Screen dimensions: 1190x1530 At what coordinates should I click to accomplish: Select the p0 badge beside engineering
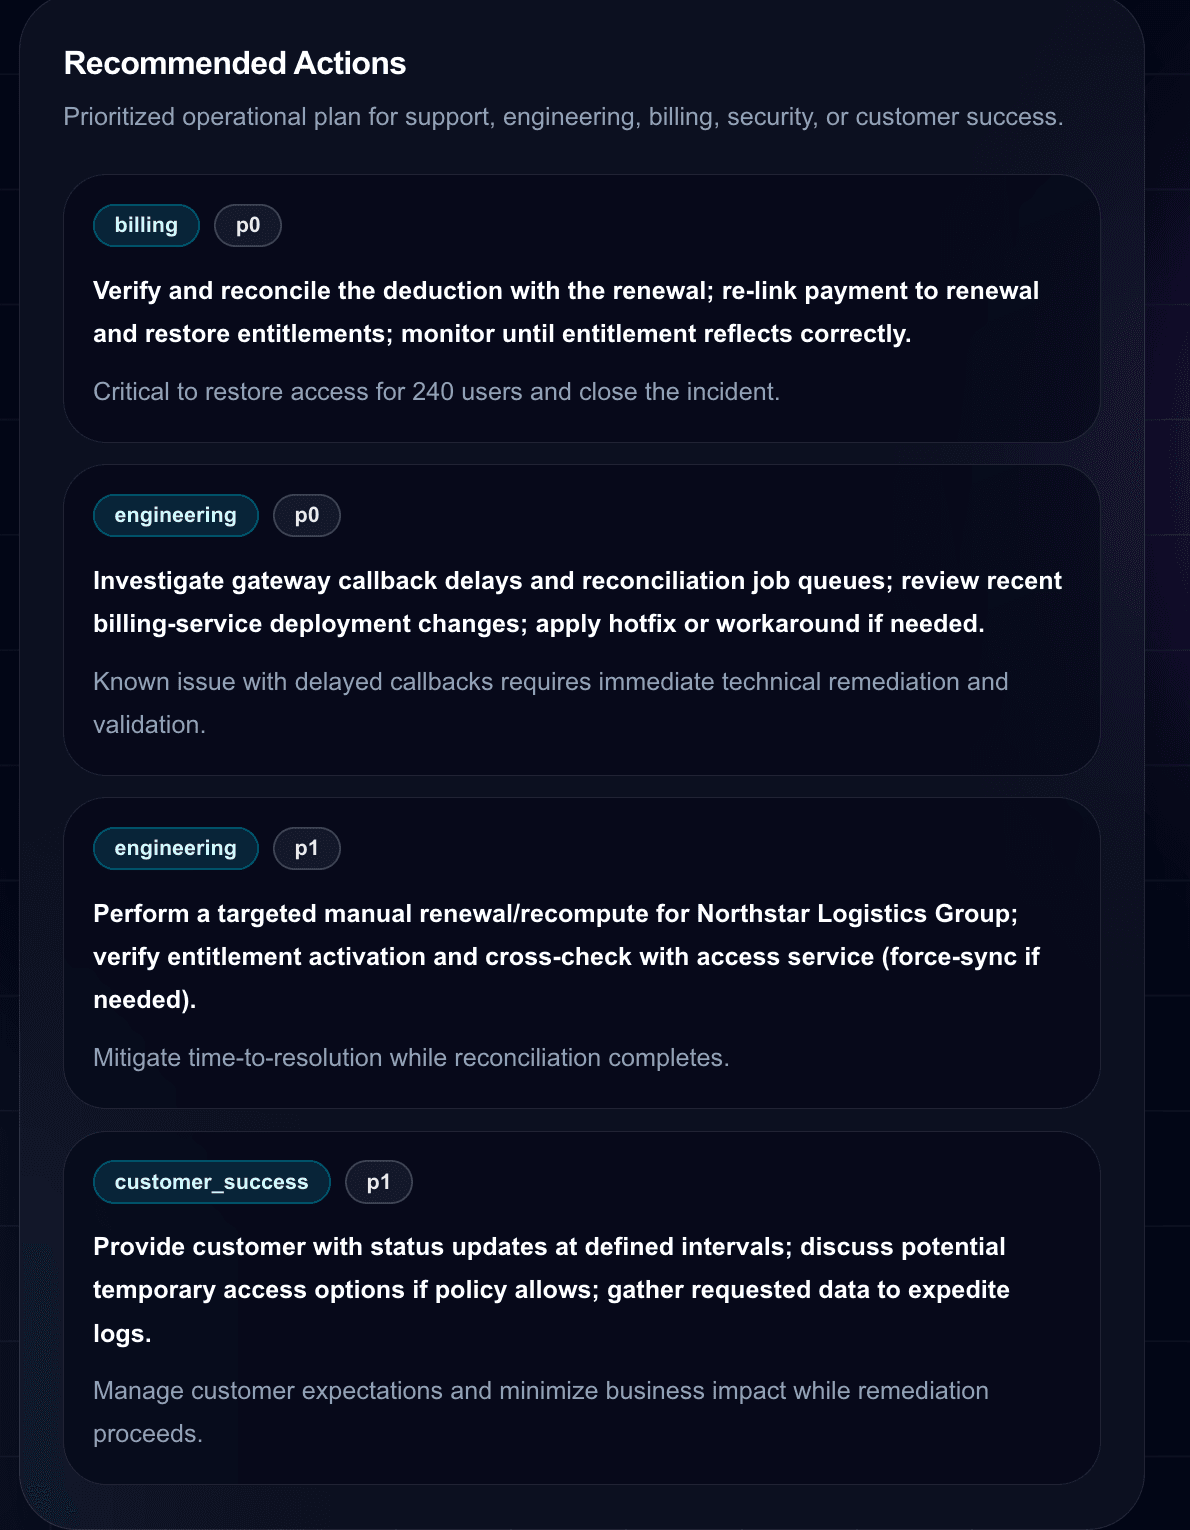[307, 515]
